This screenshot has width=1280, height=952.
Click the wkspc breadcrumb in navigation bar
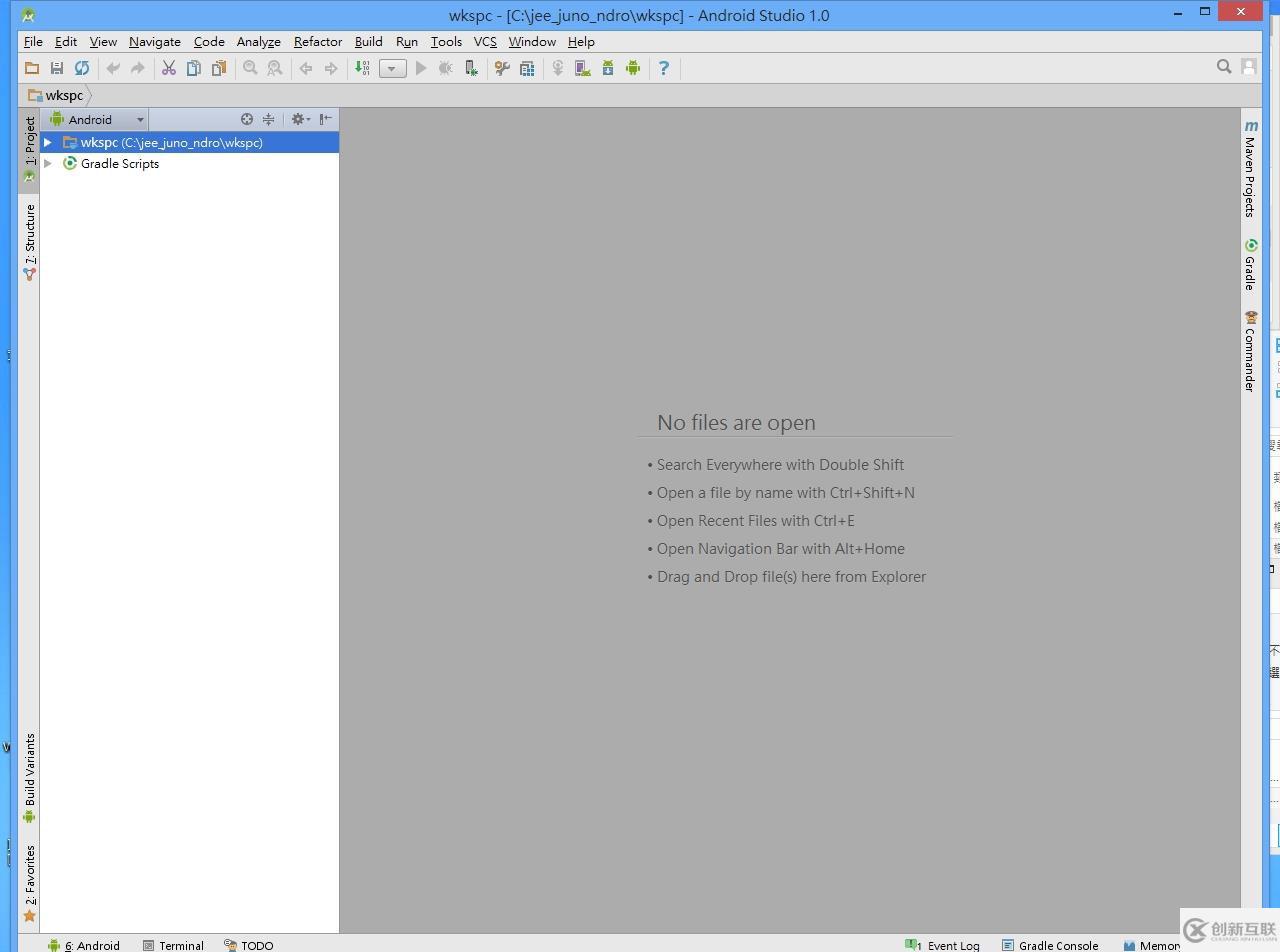tap(57, 95)
